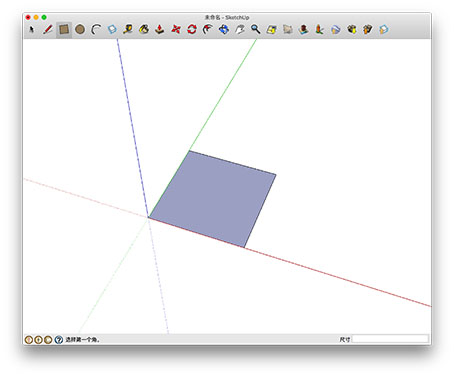Open the Photo Textures tool

pyautogui.click(x=320, y=30)
